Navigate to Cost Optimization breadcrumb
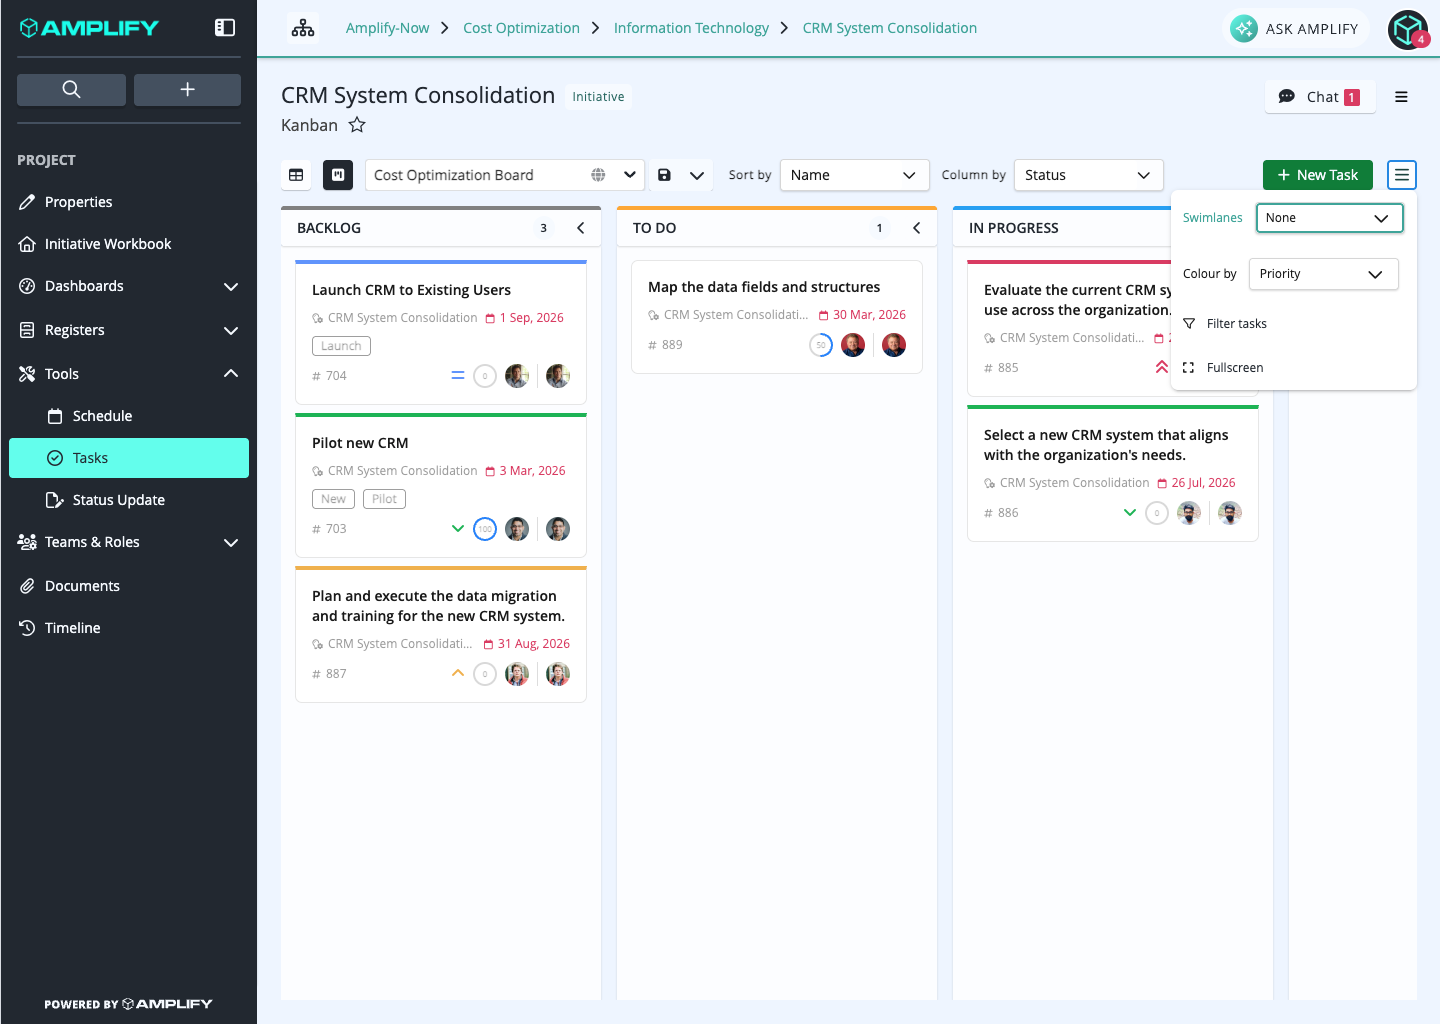This screenshot has width=1440, height=1024. click(521, 28)
